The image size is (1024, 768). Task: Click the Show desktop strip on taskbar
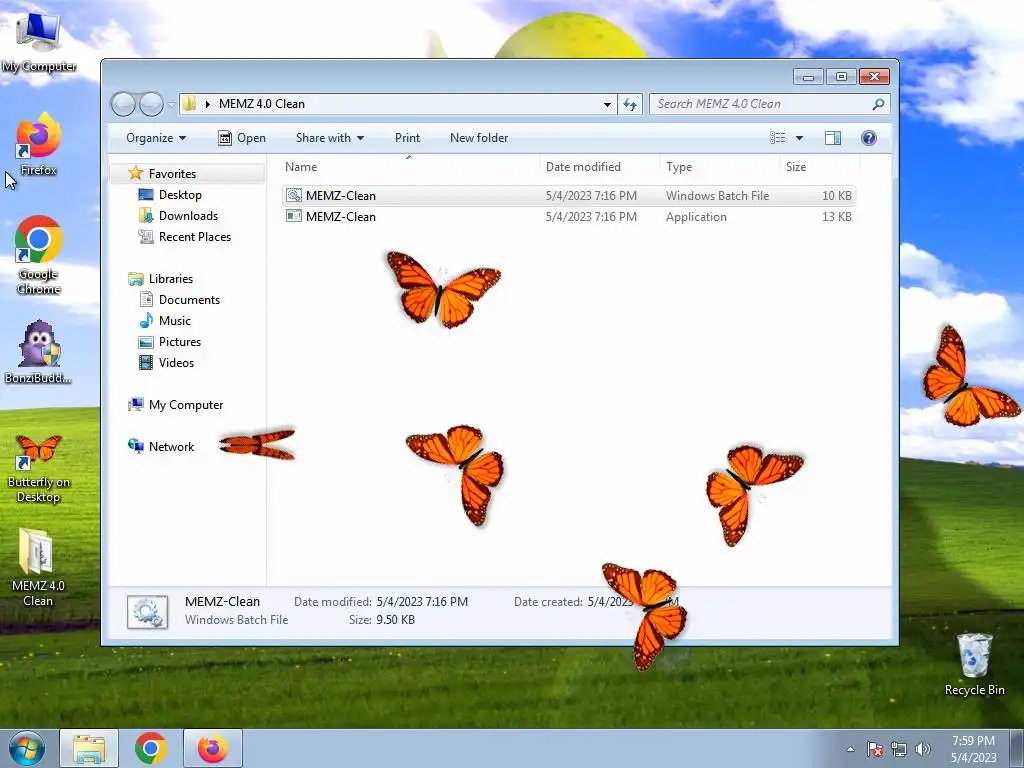point(1017,748)
